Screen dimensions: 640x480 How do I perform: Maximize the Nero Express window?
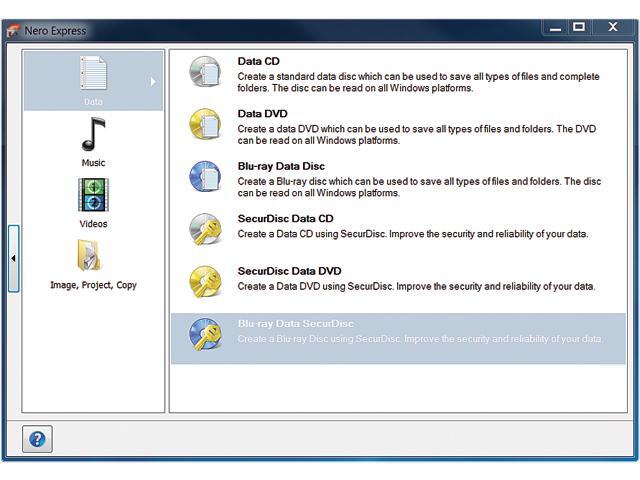579,27
